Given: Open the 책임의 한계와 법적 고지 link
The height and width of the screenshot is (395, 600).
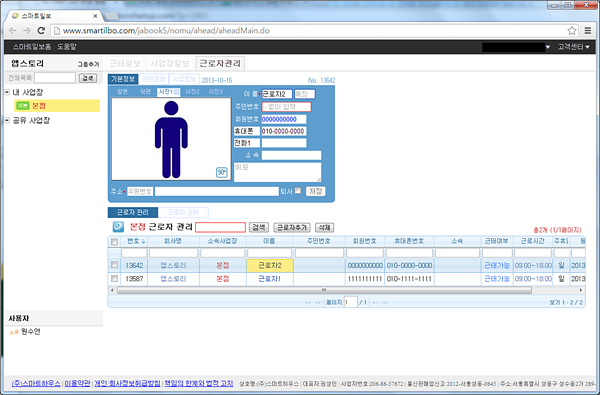Looking at the screenshot, I should pyautogui.click(x=199, y=384).
